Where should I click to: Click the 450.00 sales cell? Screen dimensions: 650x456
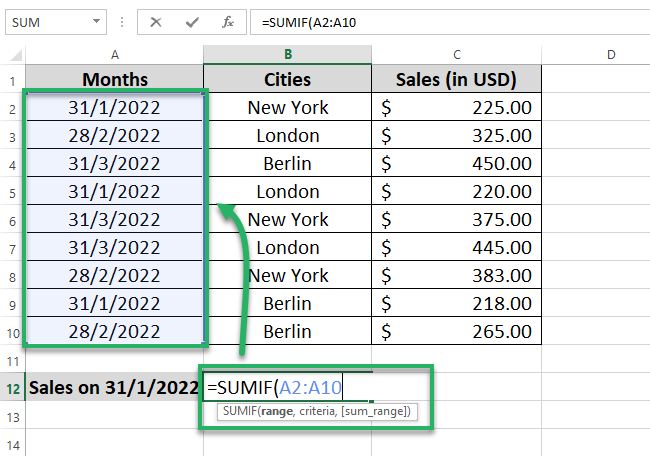click(x=456, y=163)
